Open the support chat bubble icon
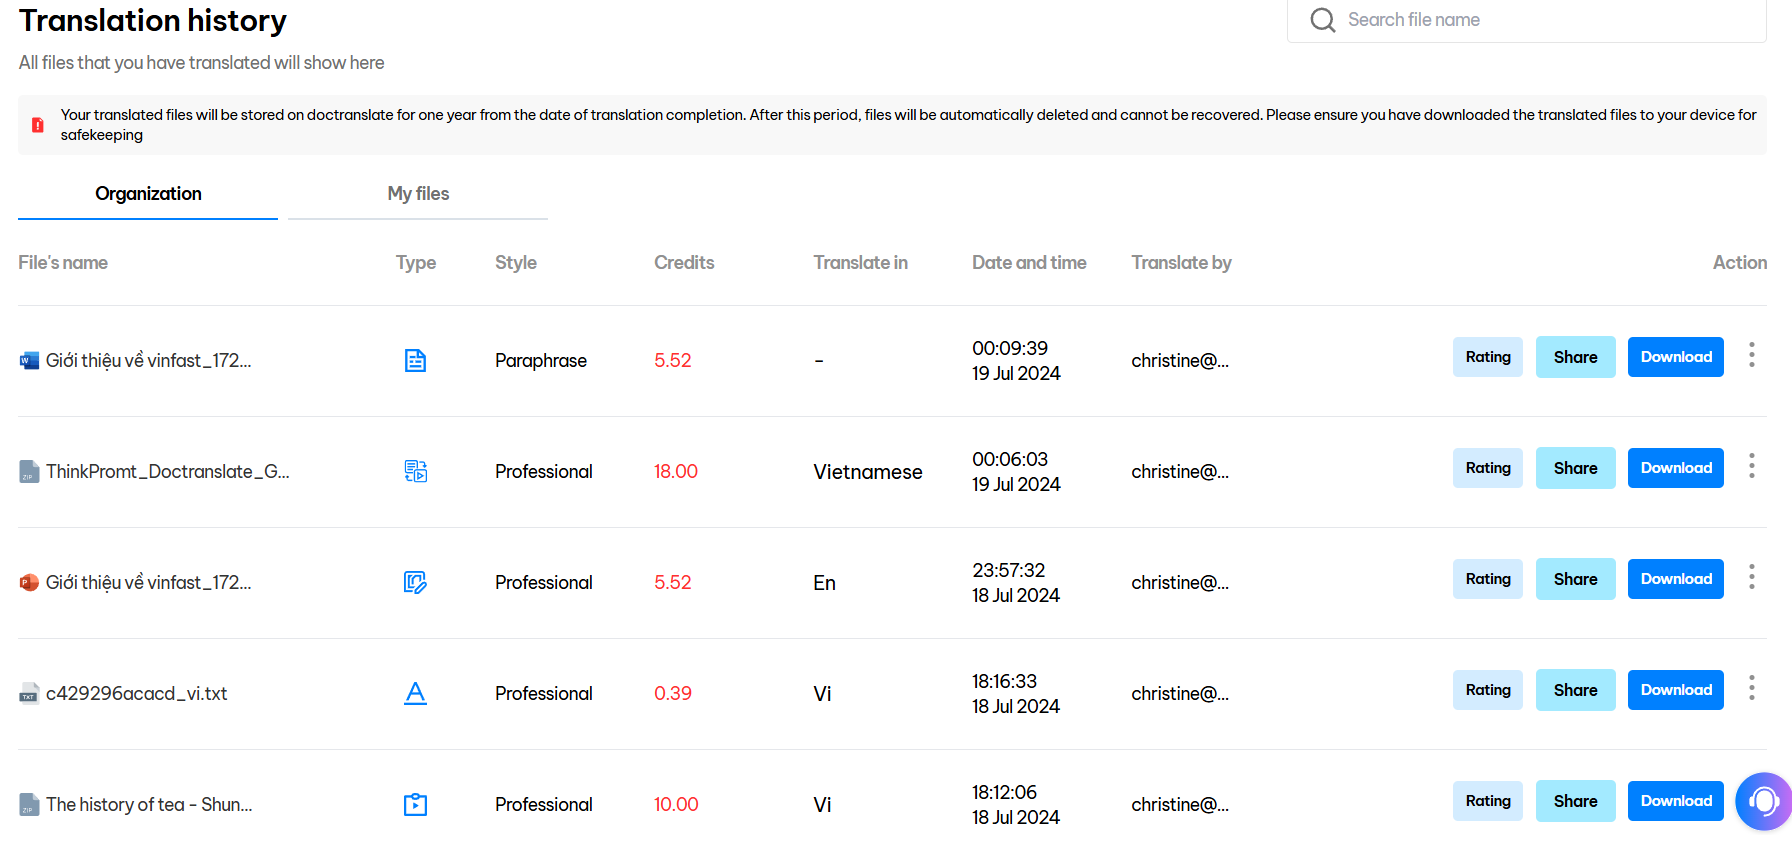 tap(1763, 801)
